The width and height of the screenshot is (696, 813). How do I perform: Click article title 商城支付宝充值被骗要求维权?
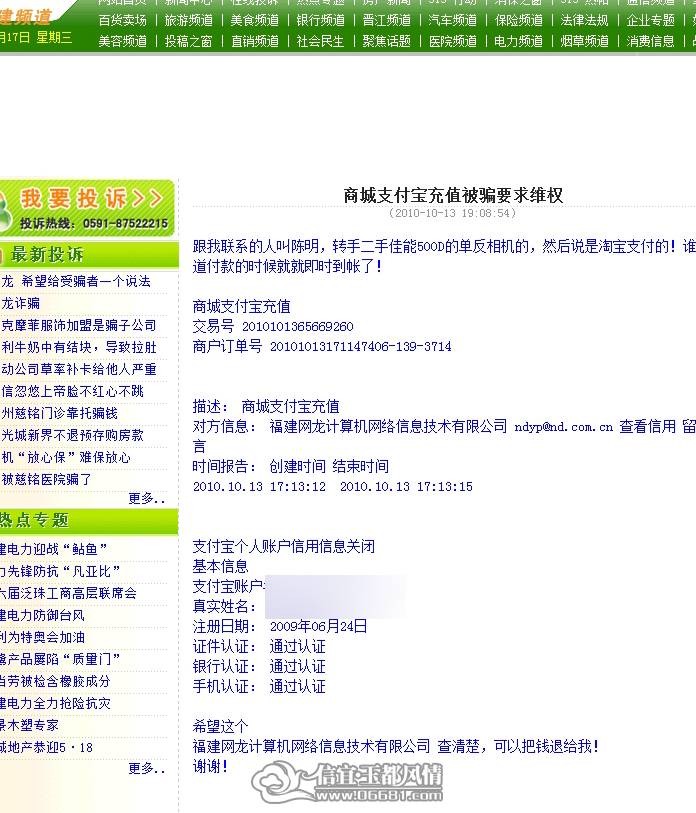(453, 195)
